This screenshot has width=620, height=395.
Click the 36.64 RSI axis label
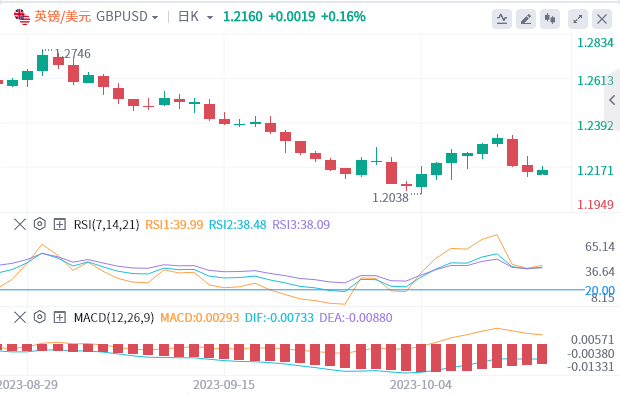600,272
